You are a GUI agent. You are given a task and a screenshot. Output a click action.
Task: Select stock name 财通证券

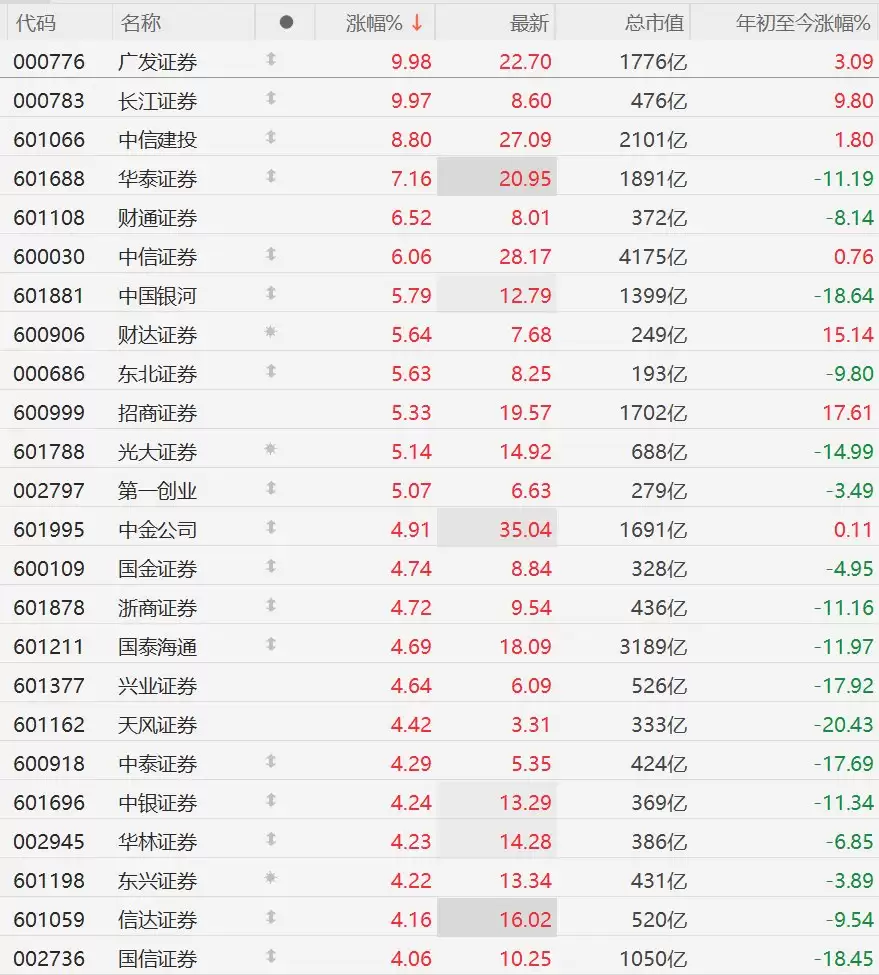[x=158, y=218]
